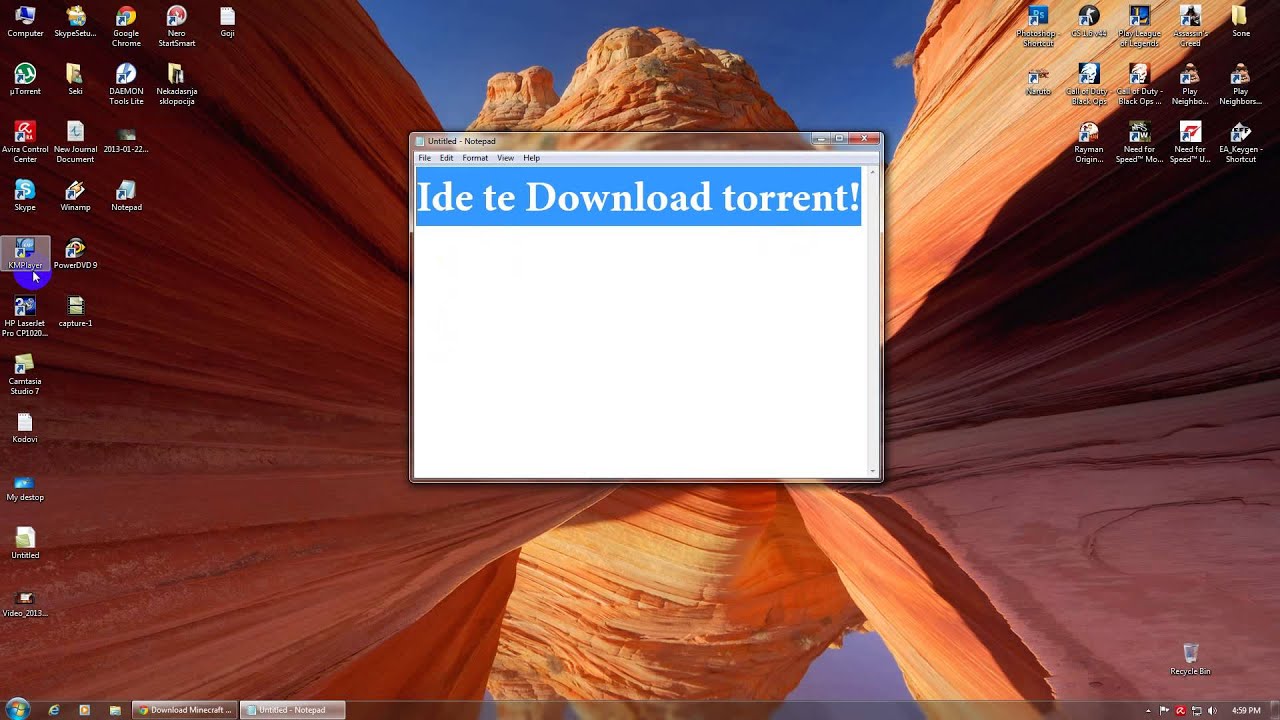Image resolution: width=1280 pixels, height=720 pixels.
Task: Click the Notepad scrollbar up arrow
Action: 873,172
